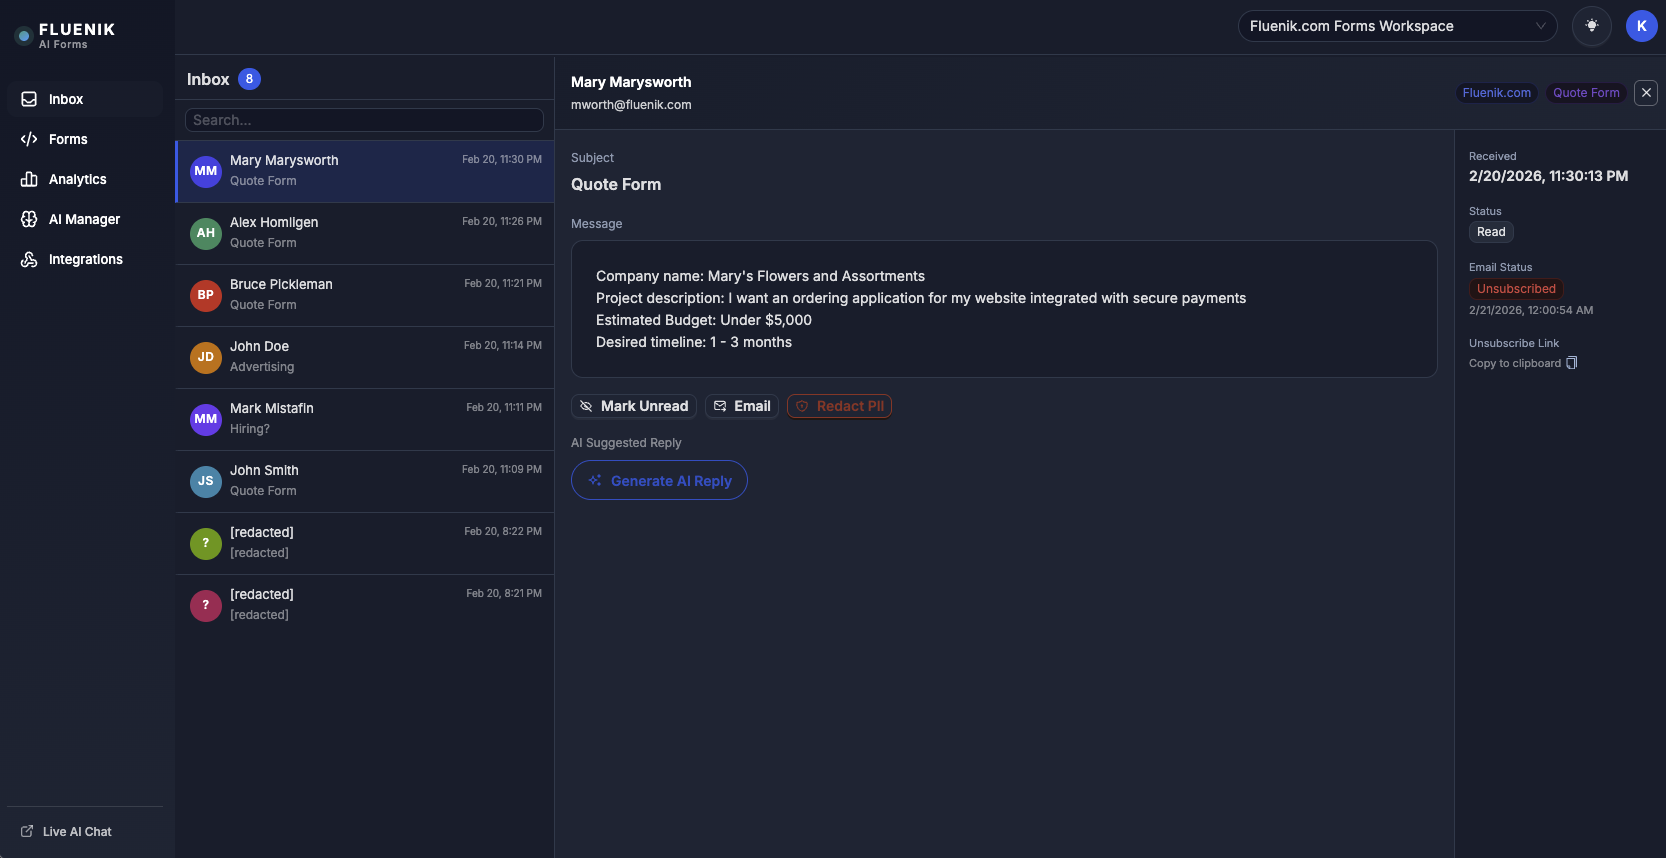The width and height of the screenshot is (1666, 858).
Task: Open the Fluenik.com Forms Workspace dropdown
Action: (x=1396, y=26)
